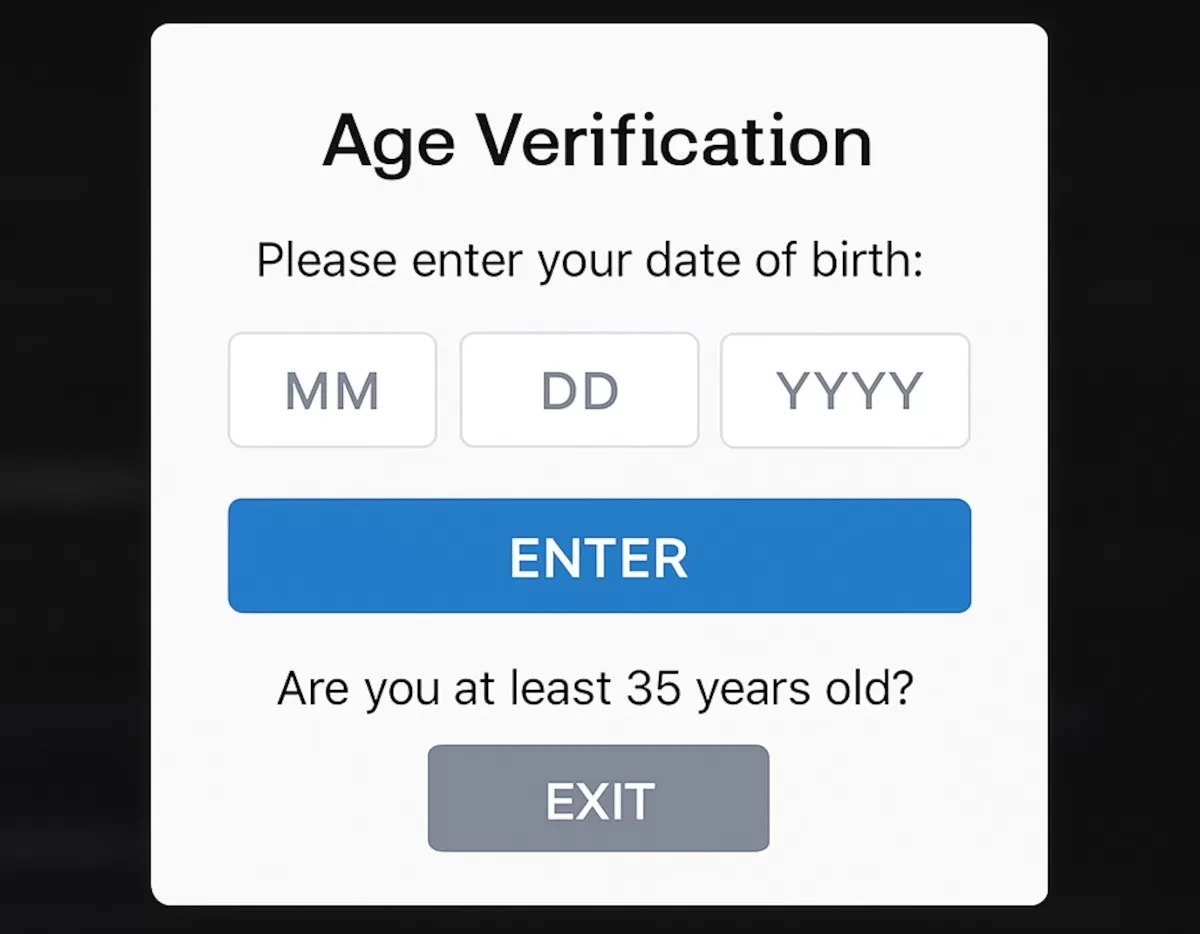Submit the birth date with ENTER
The height and width of the screenshot is (934, 1200).
point(599,555)
